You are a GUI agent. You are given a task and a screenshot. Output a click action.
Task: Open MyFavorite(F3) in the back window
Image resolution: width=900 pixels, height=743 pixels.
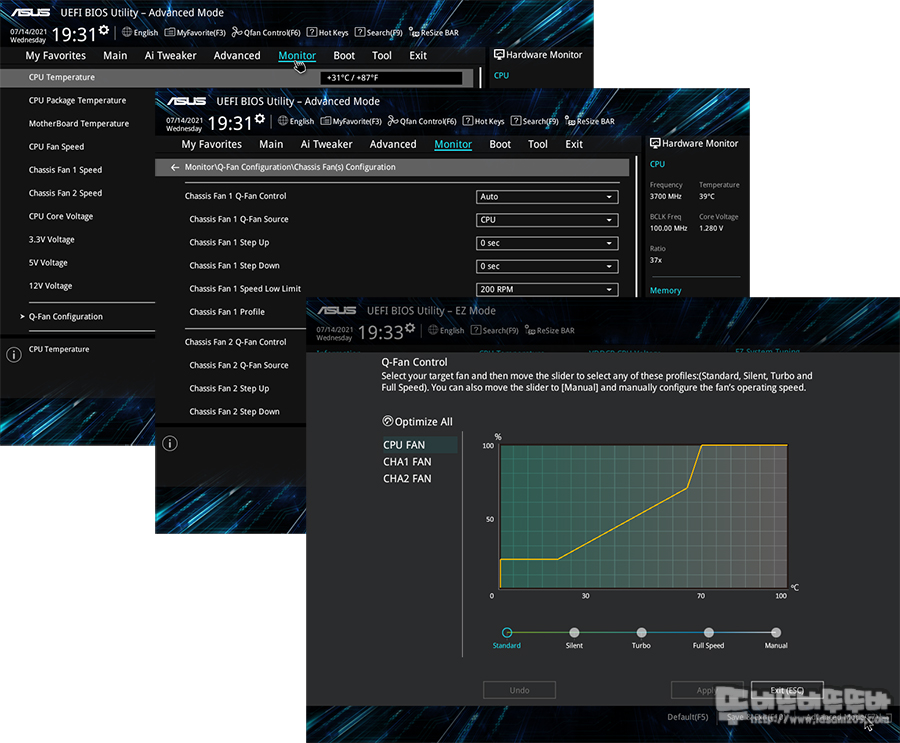[x=195, y=33]
